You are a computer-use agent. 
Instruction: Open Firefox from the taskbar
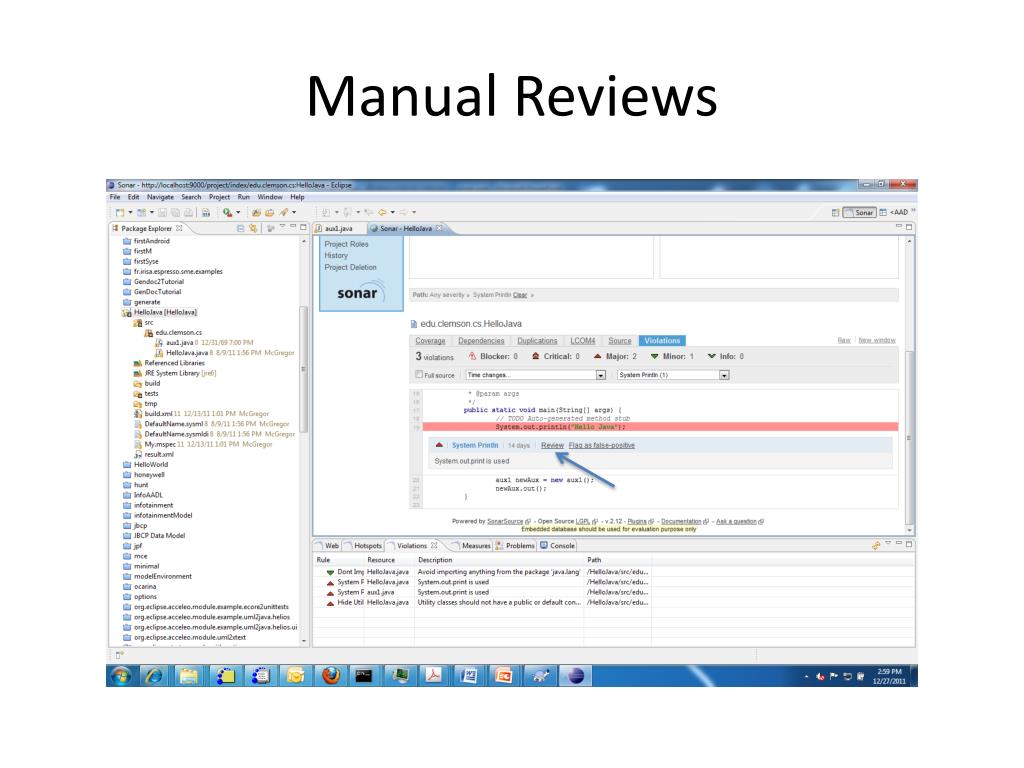coord(331,676)
